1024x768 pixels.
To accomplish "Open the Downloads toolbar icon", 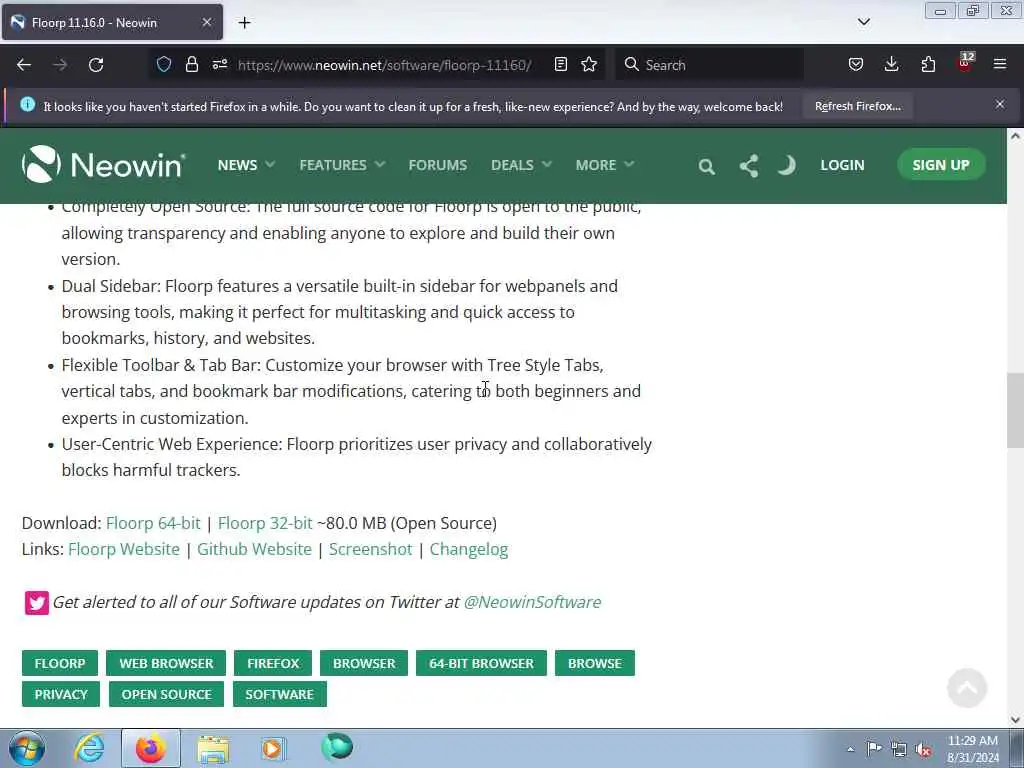I will [x=891, y=64].
